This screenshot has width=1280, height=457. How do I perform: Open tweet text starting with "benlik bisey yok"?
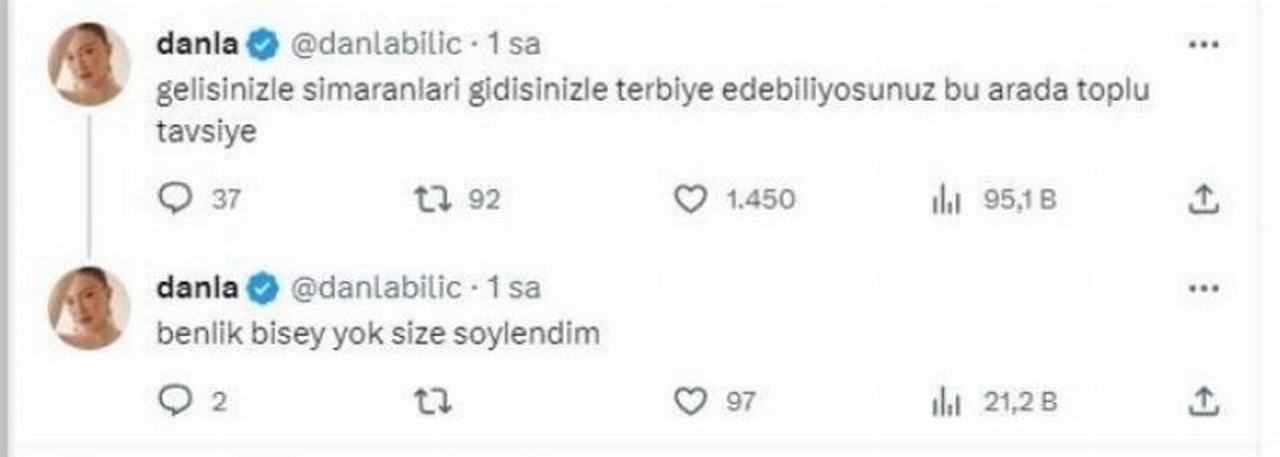(x=378, y=333)
